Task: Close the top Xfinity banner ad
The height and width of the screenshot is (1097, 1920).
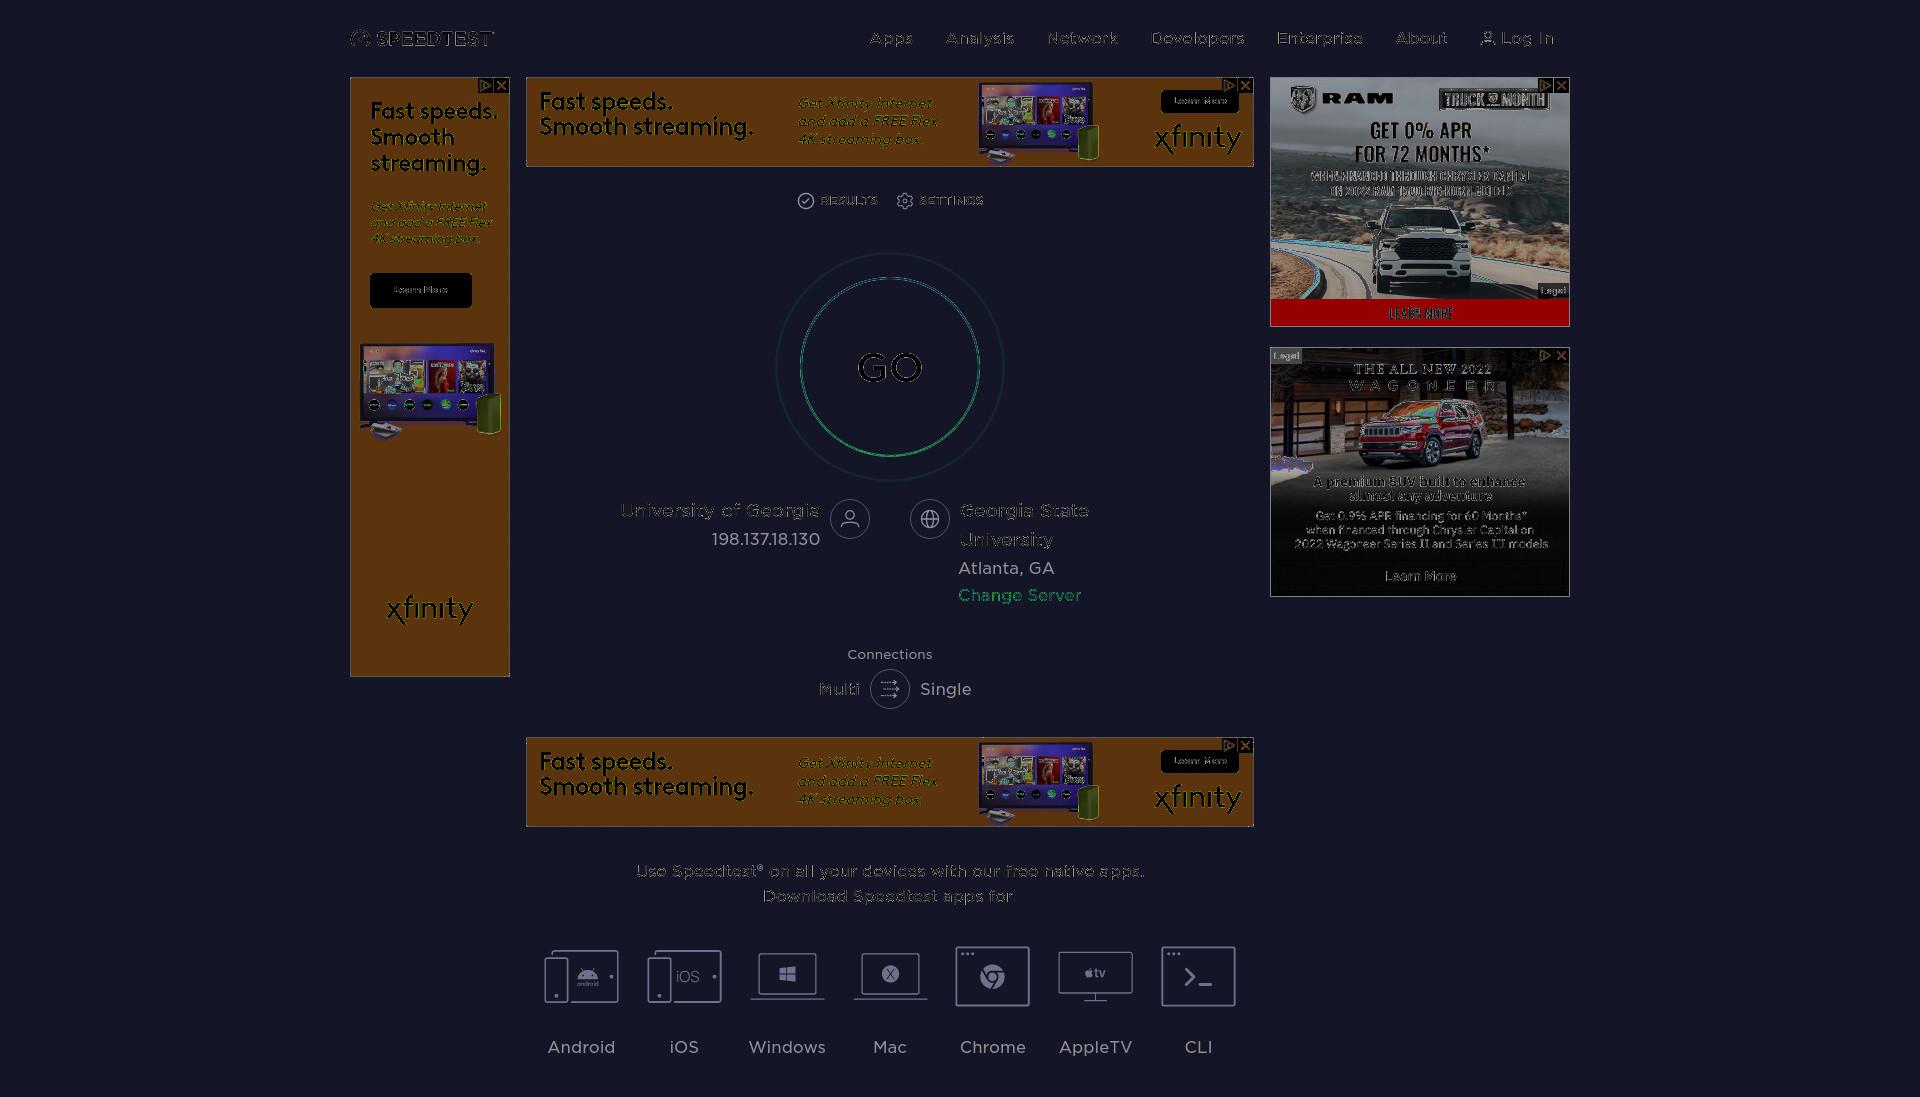Action: tap(1246, 86)
